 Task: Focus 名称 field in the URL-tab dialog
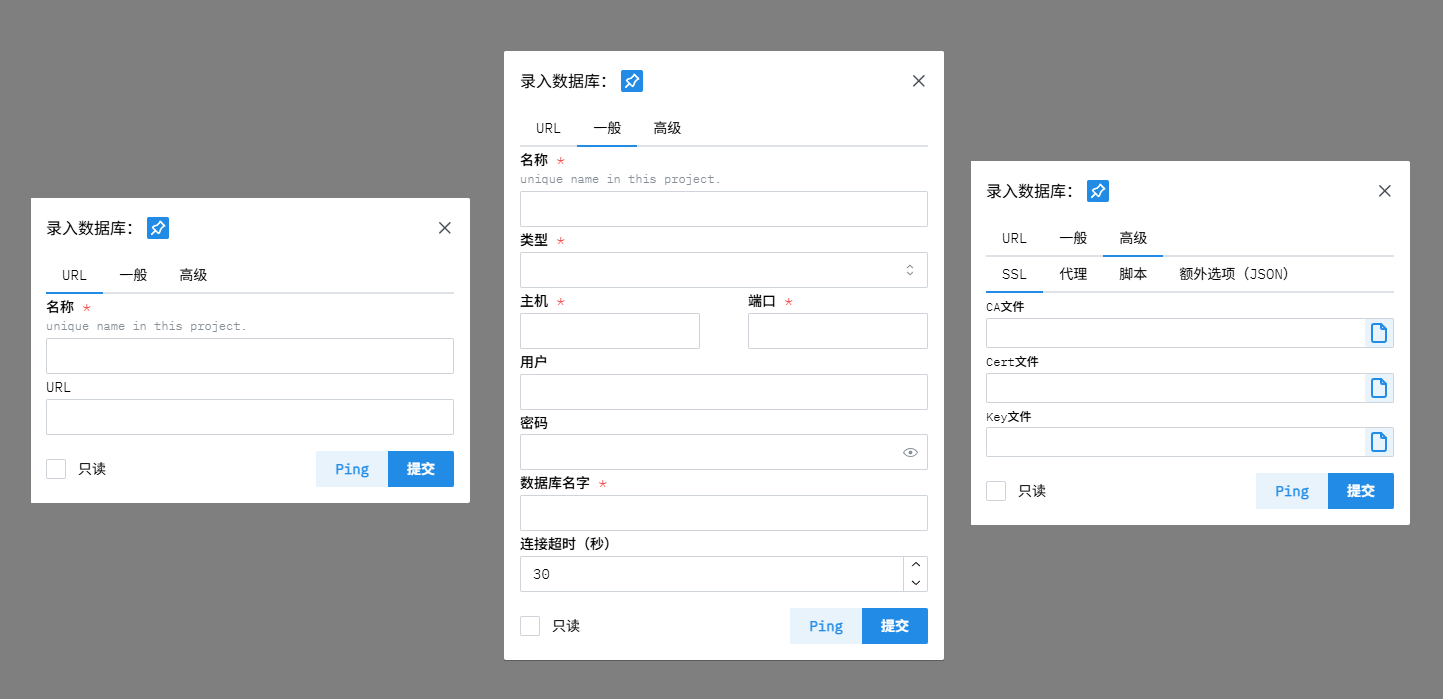(x=250, y=356)
